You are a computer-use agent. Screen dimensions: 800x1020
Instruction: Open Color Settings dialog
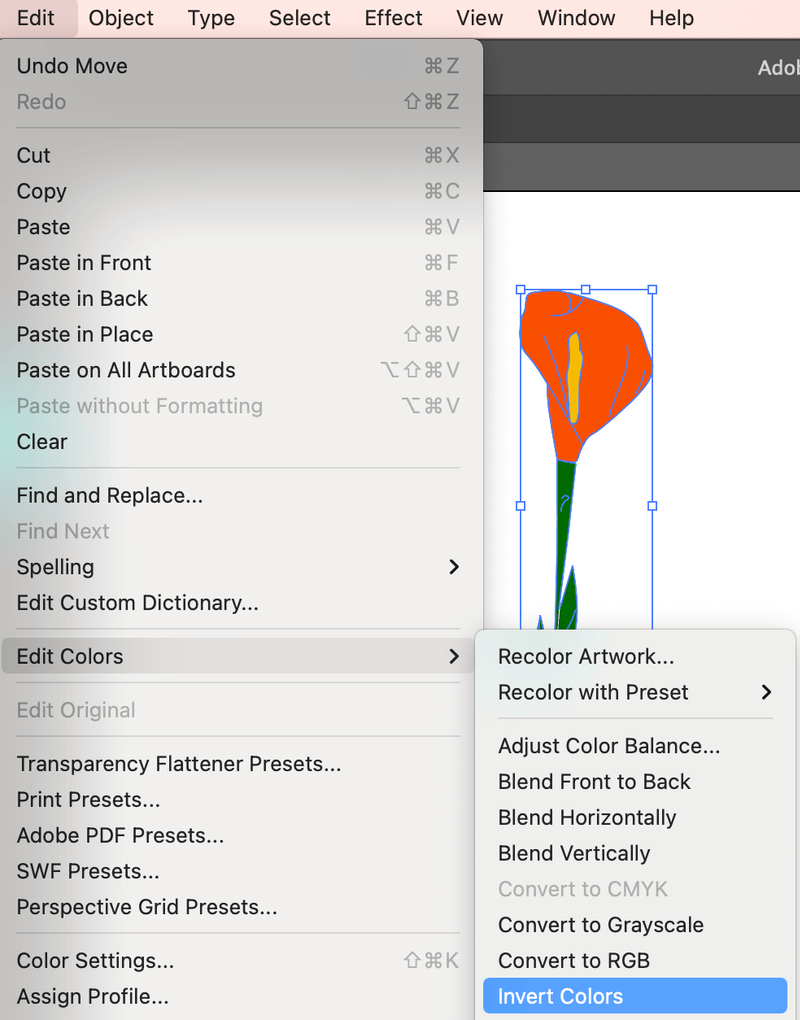click(95, 960)
